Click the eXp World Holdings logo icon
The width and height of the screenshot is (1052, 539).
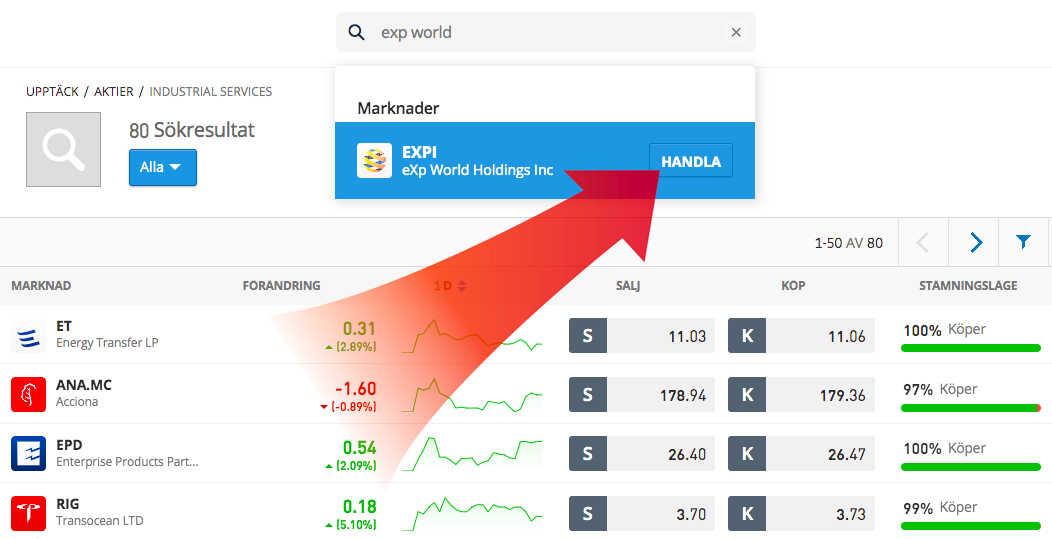[374, 161]
